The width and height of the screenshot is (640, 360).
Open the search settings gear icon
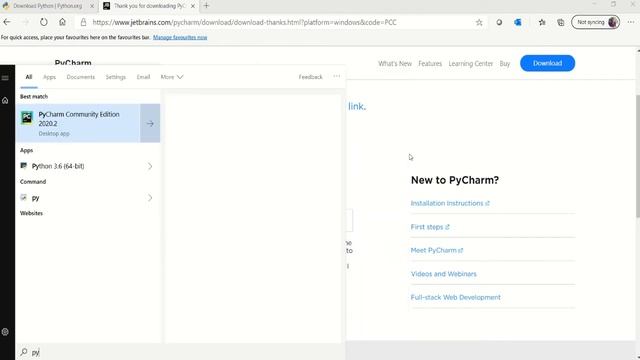(5, 332)
